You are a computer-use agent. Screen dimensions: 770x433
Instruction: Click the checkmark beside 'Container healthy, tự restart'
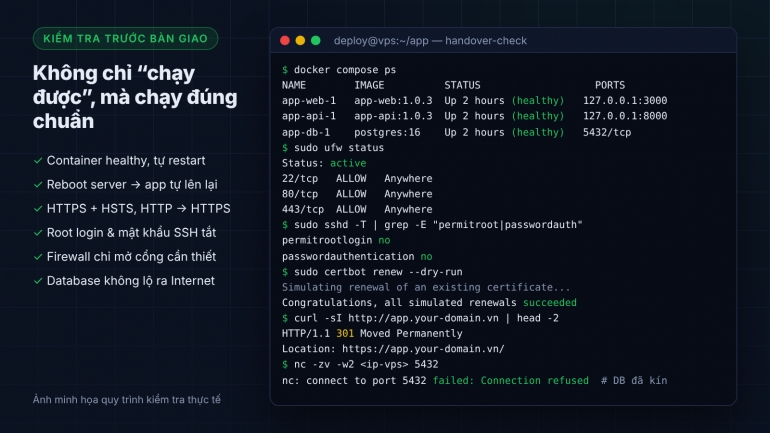click(38, 161)
